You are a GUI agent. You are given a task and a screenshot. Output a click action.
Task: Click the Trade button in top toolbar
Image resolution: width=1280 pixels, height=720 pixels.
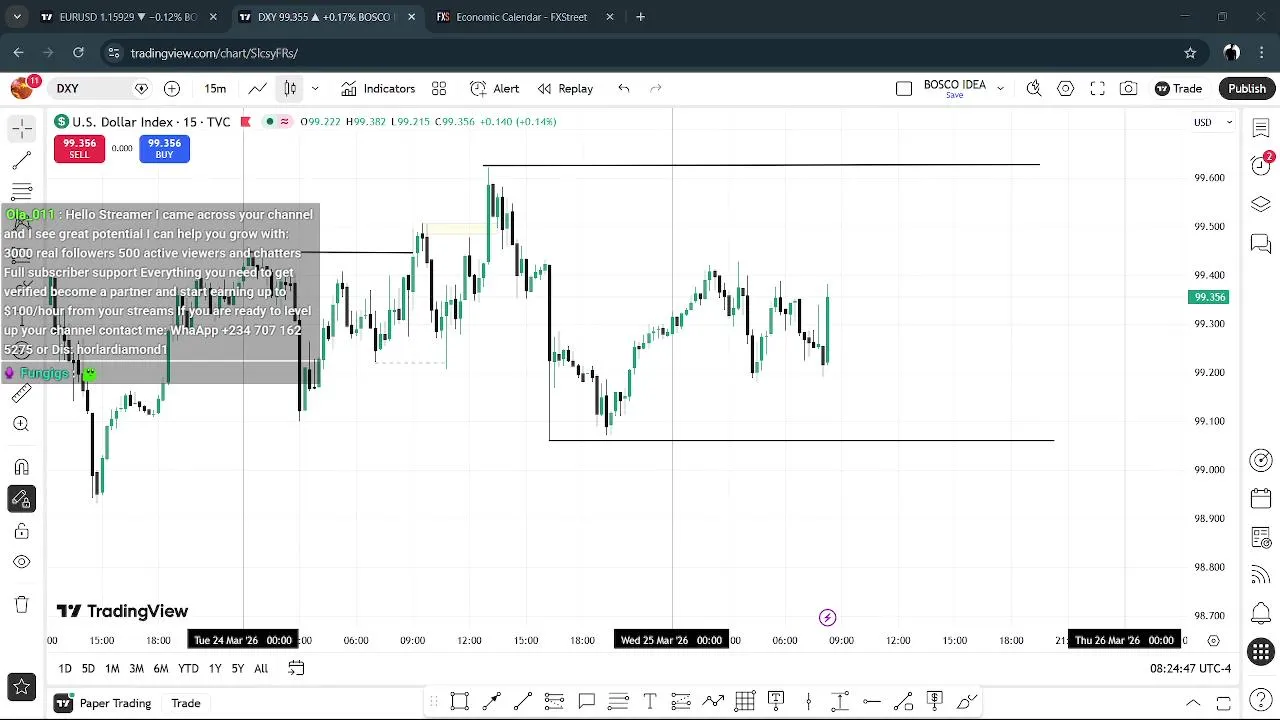click(x=1178, y=89)
